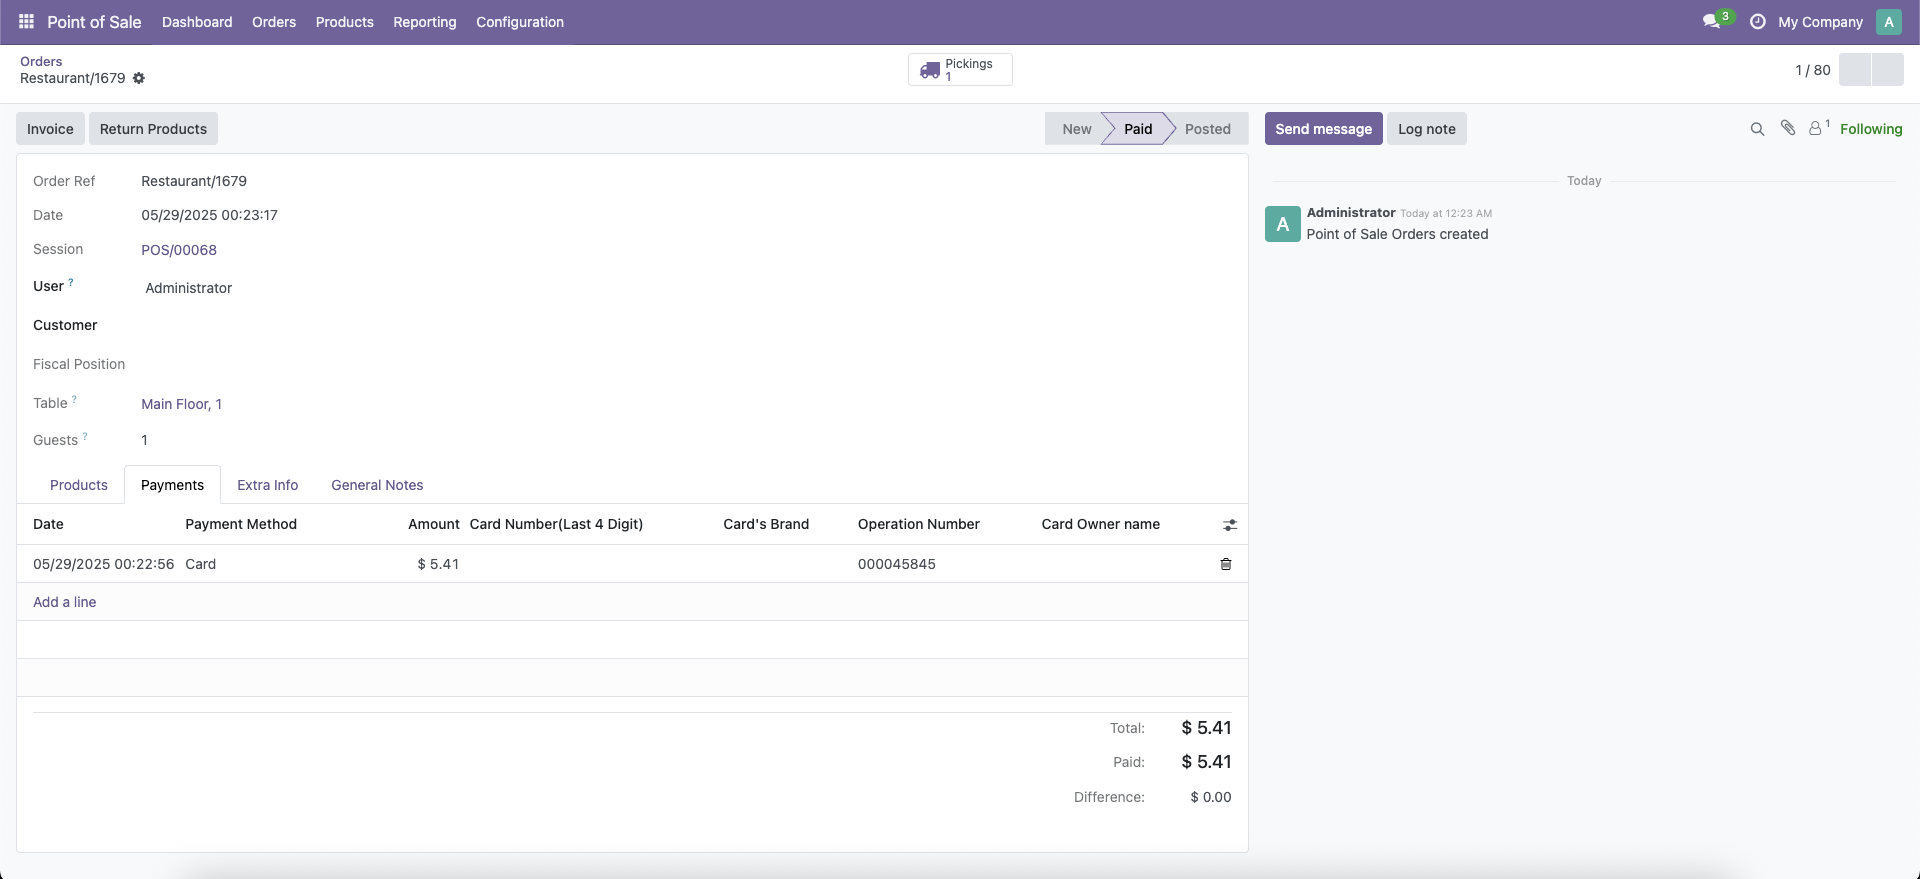Click Add a line link
1920x879 pixels.
tap(65, 602)
